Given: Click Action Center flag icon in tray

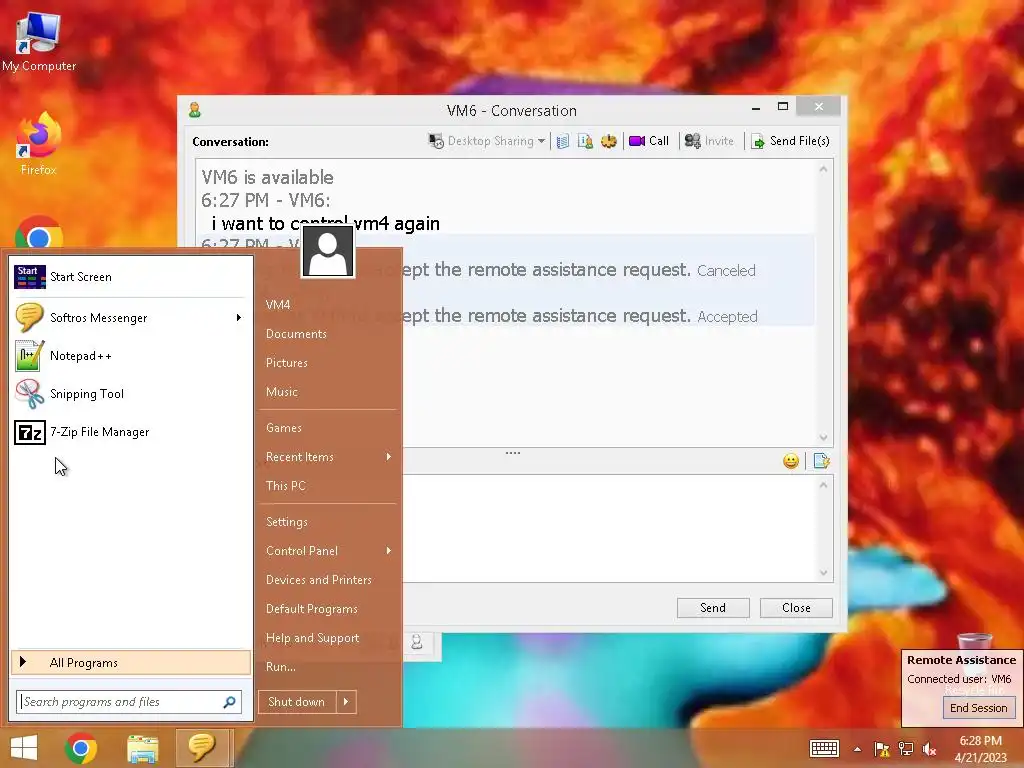Looking at the screenshot, I should coord(882,749).
